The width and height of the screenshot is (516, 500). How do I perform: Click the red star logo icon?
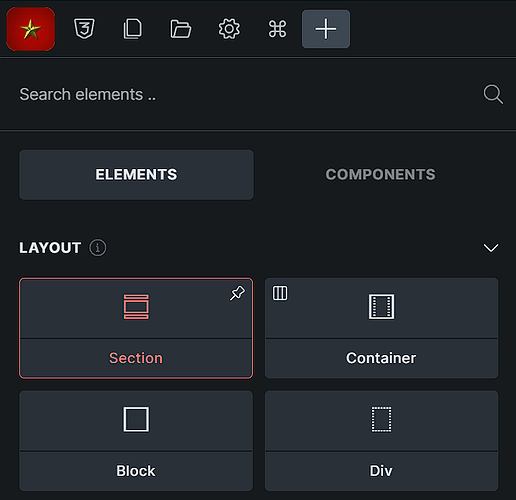[x=31, y=29]
